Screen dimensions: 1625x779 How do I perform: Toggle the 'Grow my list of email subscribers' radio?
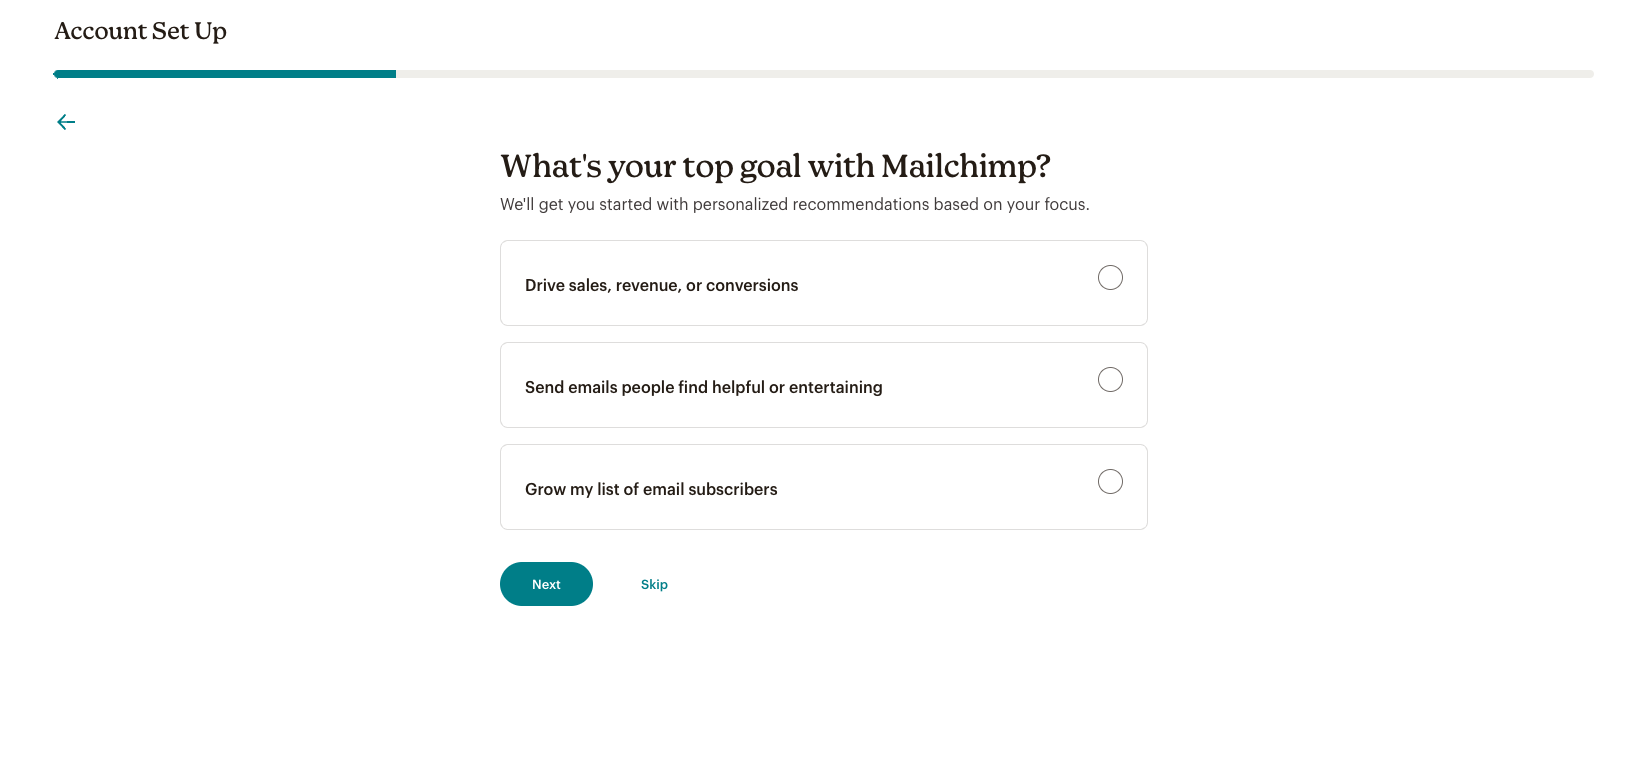tap(1110, 482)
